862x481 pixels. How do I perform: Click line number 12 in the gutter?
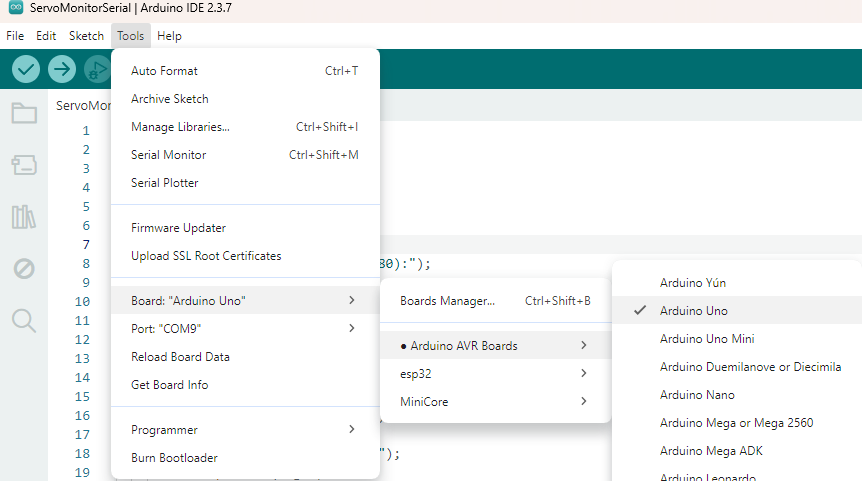(x=83, y=340)
